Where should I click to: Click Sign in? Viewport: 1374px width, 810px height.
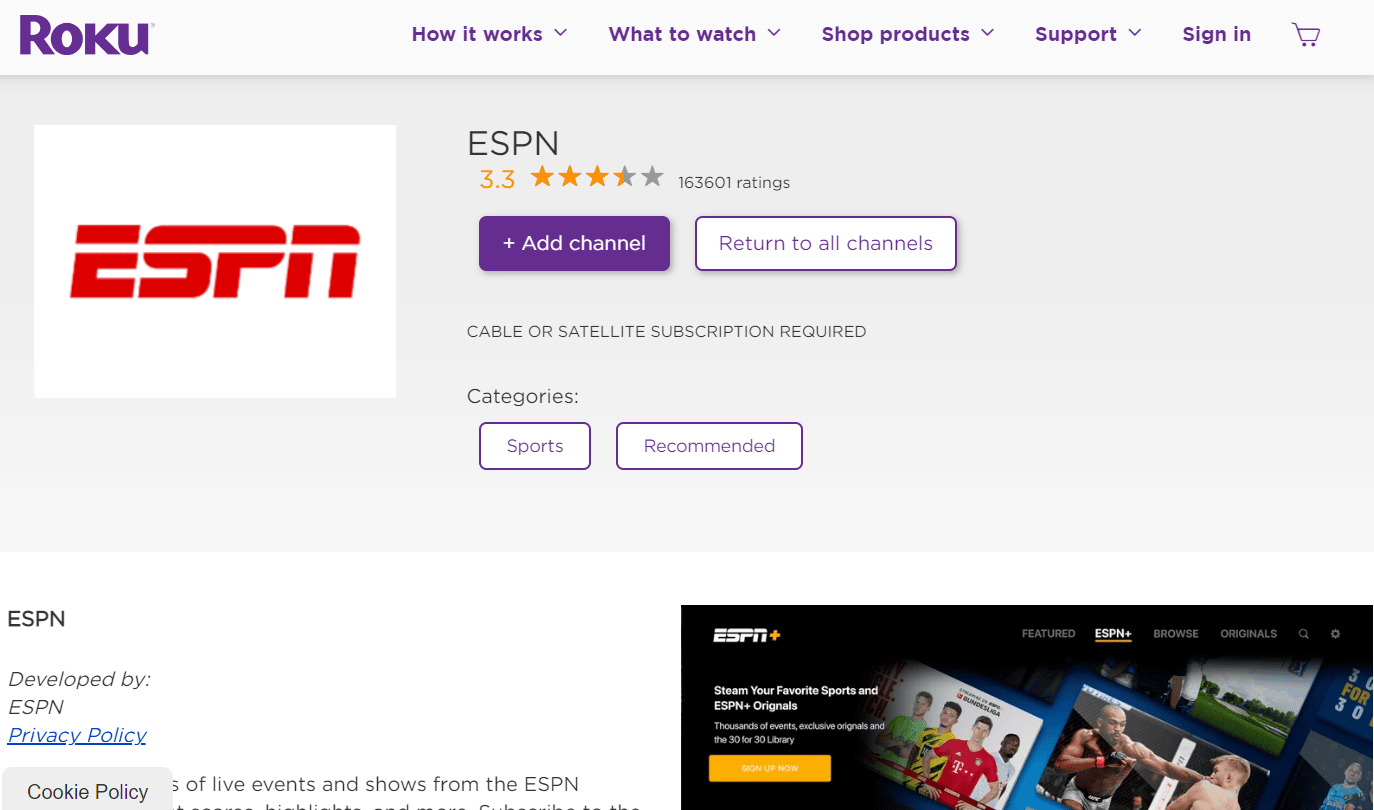tap(1216, 34)
